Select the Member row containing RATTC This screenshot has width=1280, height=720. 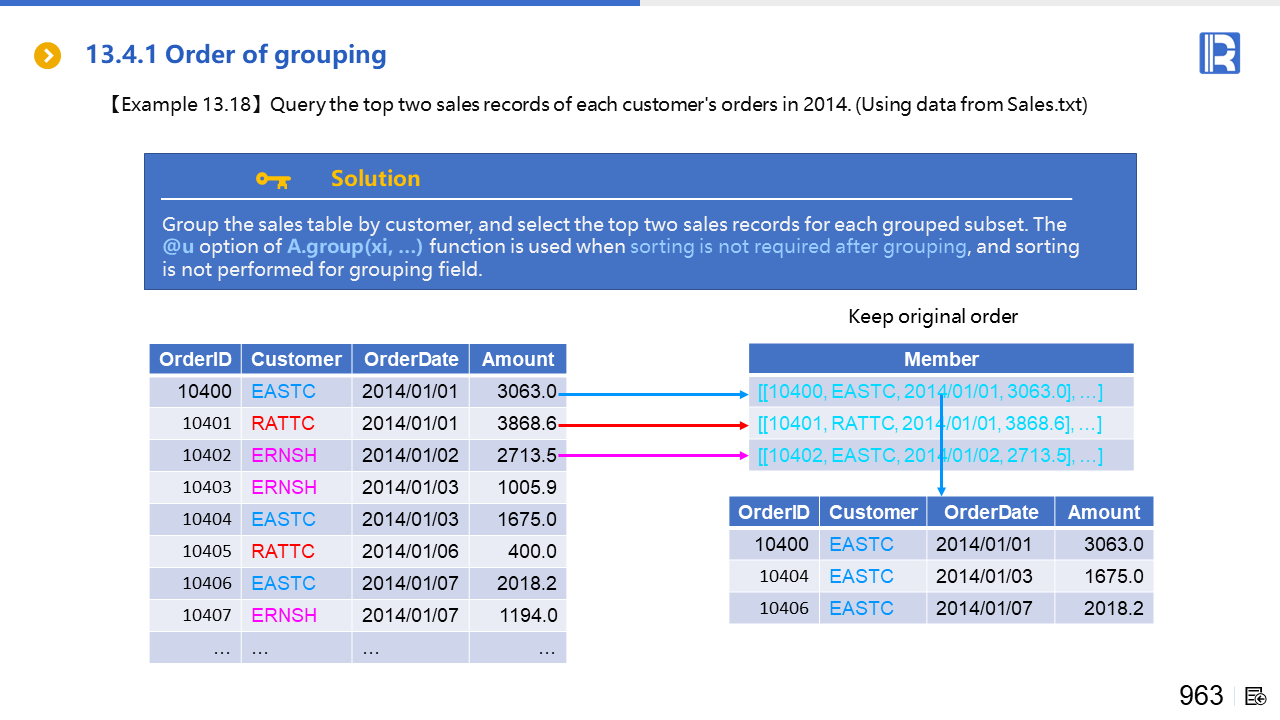930,424
